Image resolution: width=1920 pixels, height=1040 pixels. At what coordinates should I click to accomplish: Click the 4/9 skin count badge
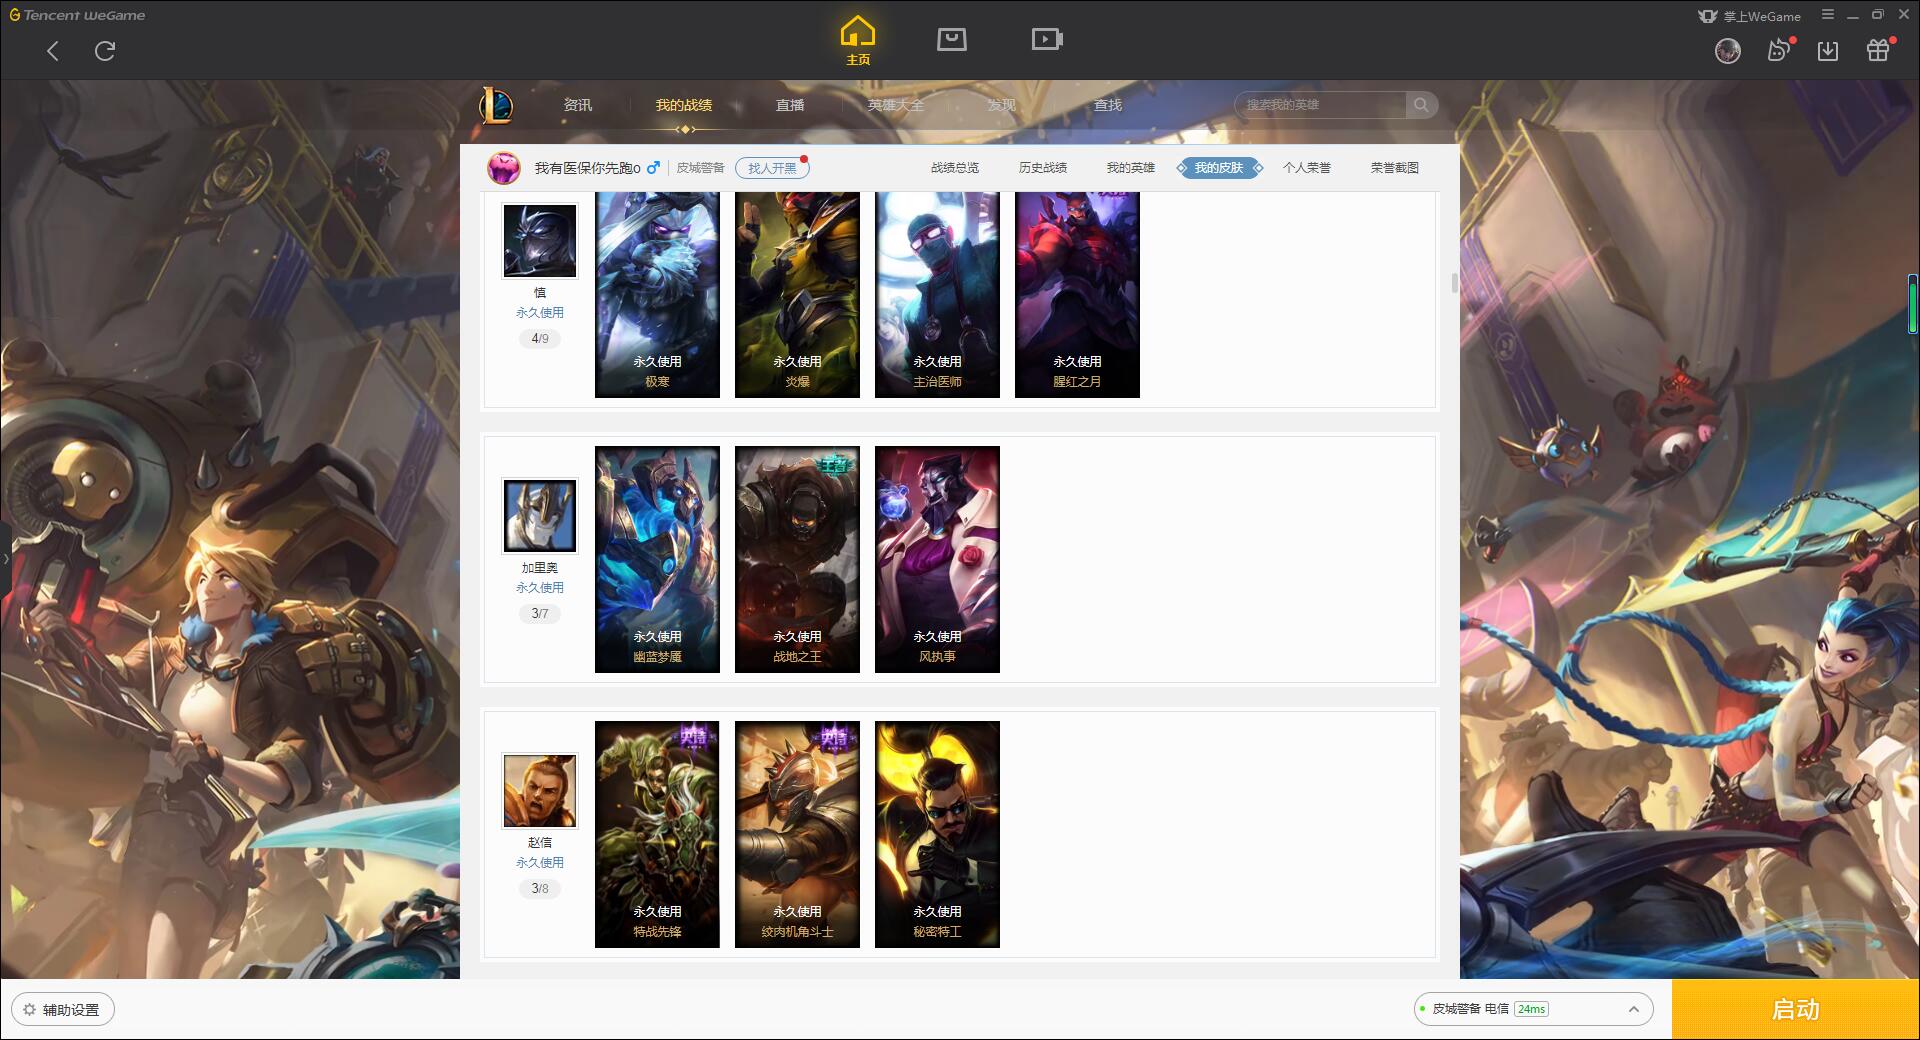click(x=540, y=339)
